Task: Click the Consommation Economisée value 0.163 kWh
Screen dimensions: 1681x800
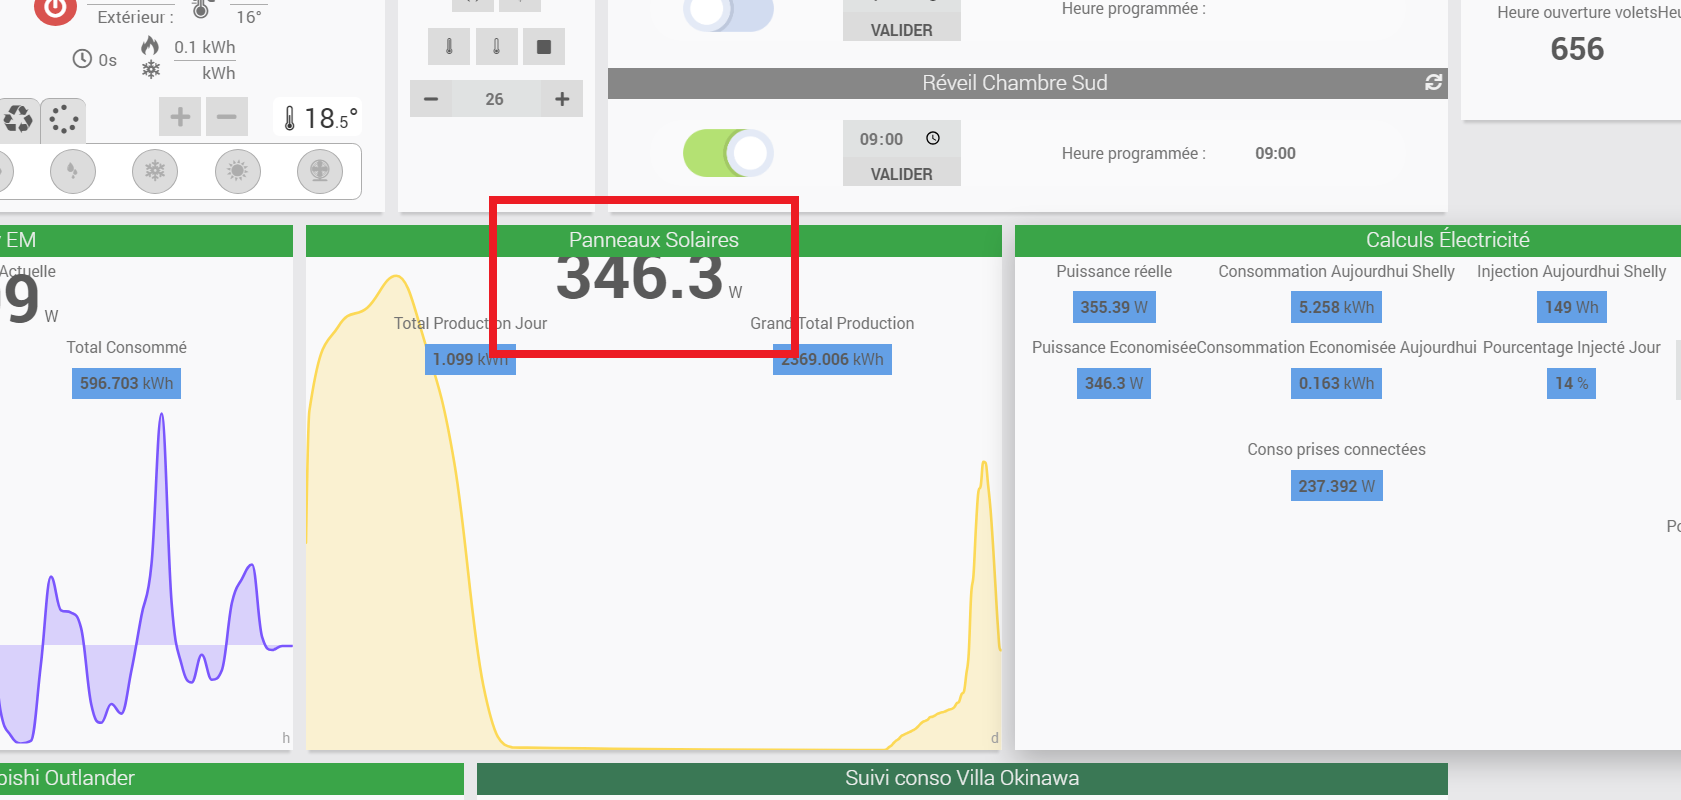Action: point(1336,383)
